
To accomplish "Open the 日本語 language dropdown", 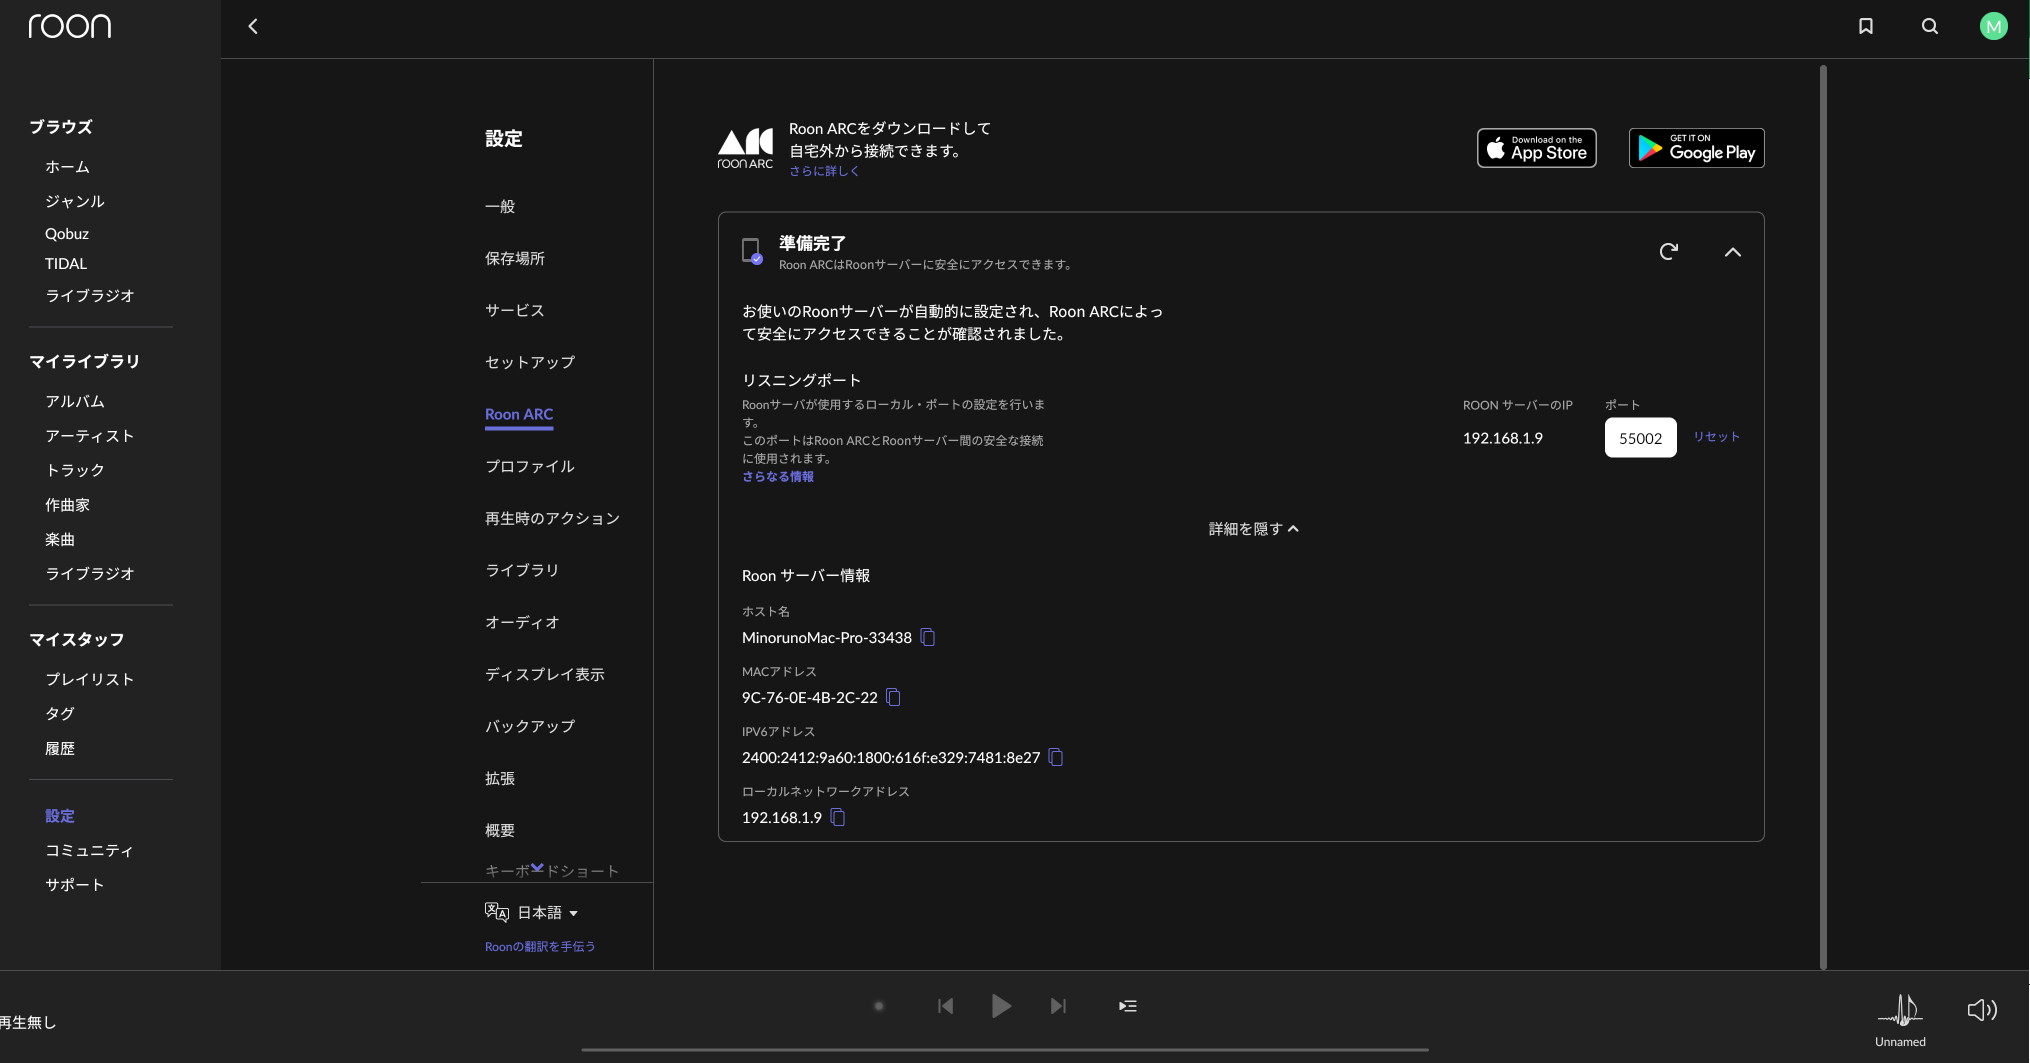I will click(x=547, y=913).
